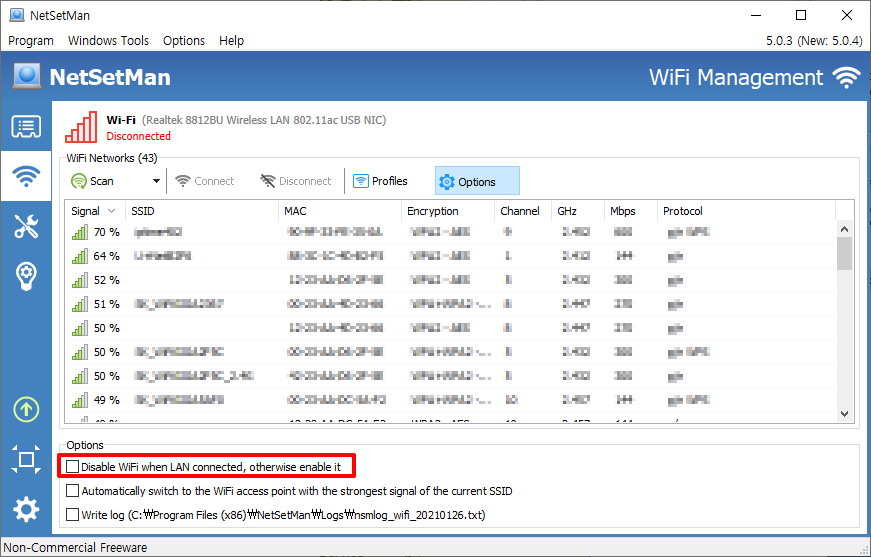Check automatically switch to strongest access point

[72, 490]
